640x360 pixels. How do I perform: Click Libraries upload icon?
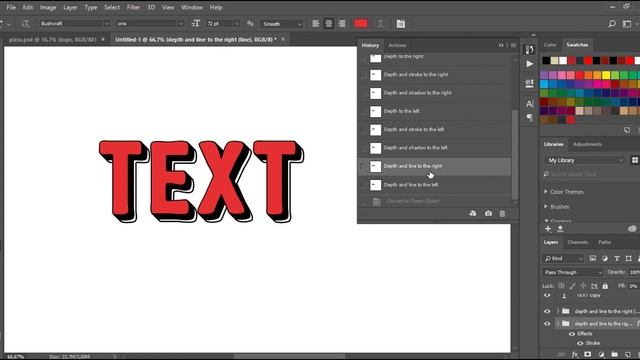coord(560,229)
